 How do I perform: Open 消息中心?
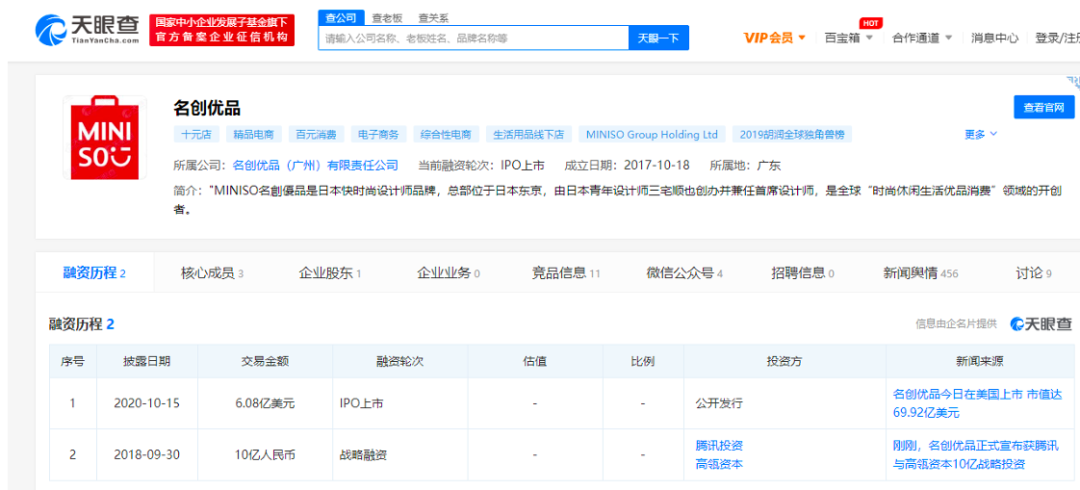coord(995,38)
